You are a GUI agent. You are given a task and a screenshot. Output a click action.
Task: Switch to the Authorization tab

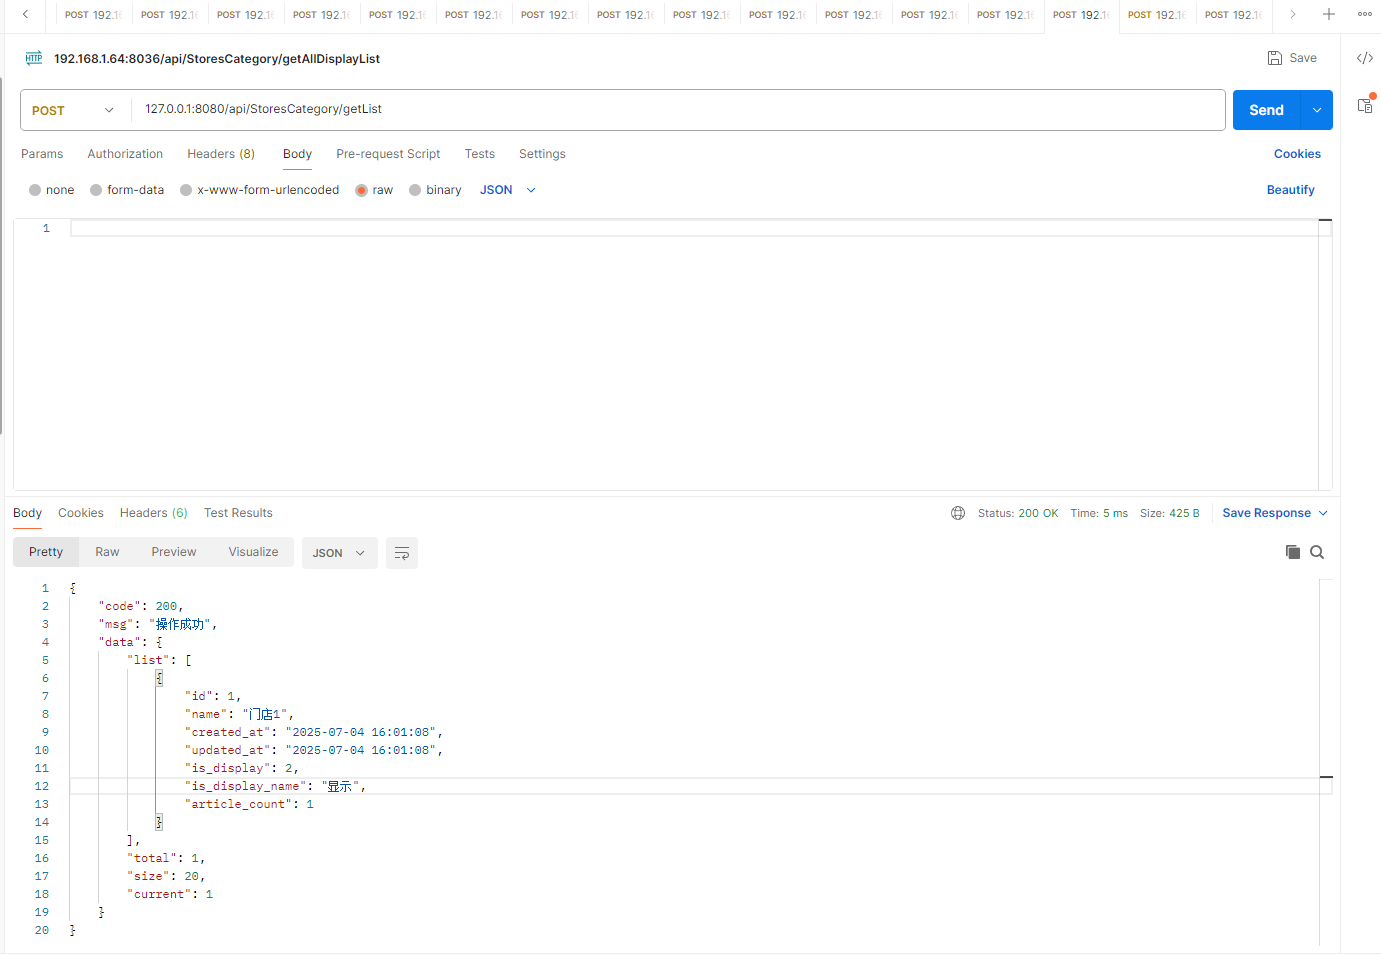click(125, 154)
